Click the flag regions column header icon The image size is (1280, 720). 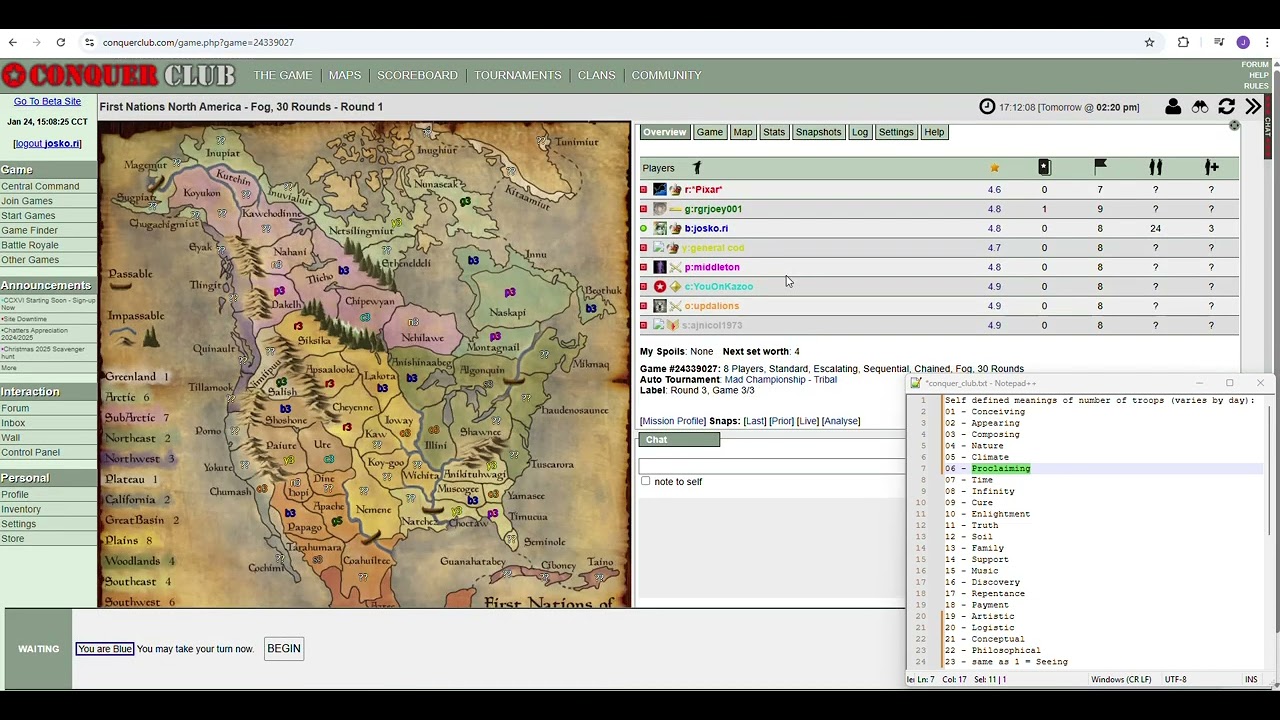[1100, 168]
